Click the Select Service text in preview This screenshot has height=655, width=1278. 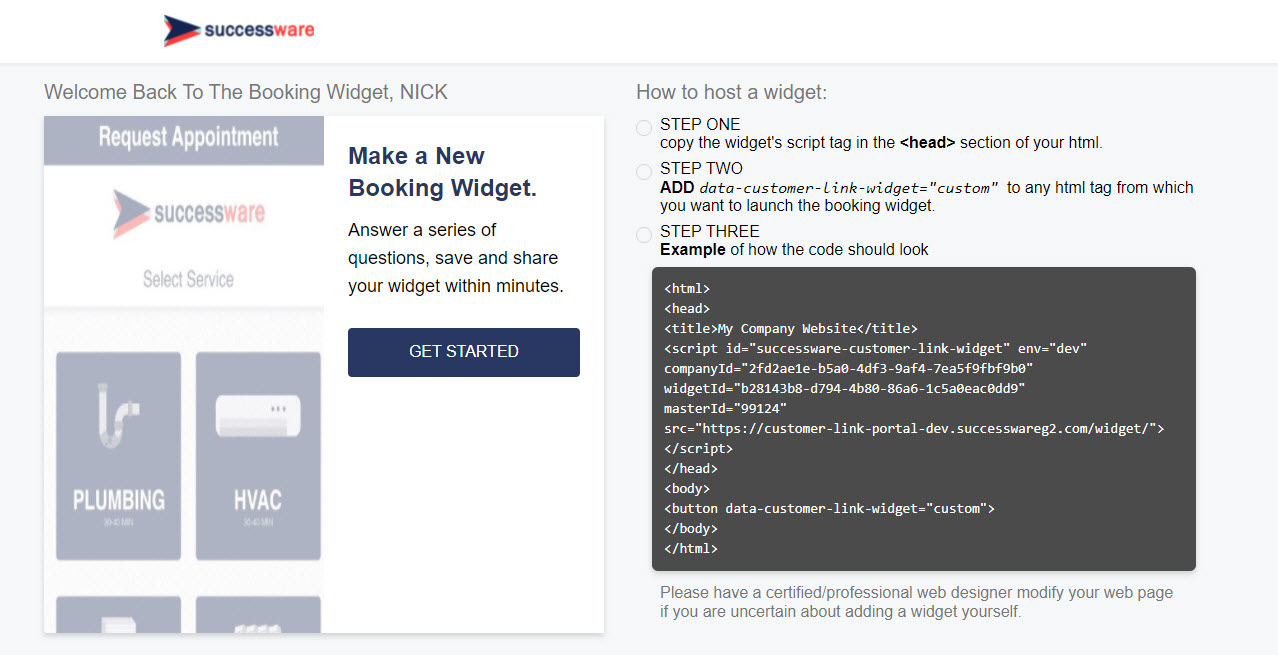point(188,279)
